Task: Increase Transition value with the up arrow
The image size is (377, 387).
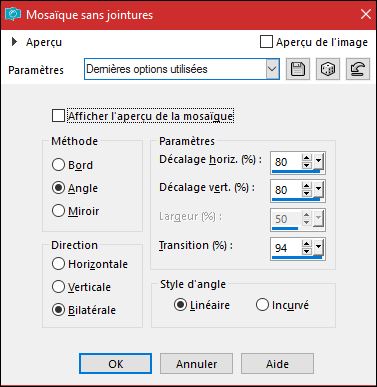Action: 307,244
